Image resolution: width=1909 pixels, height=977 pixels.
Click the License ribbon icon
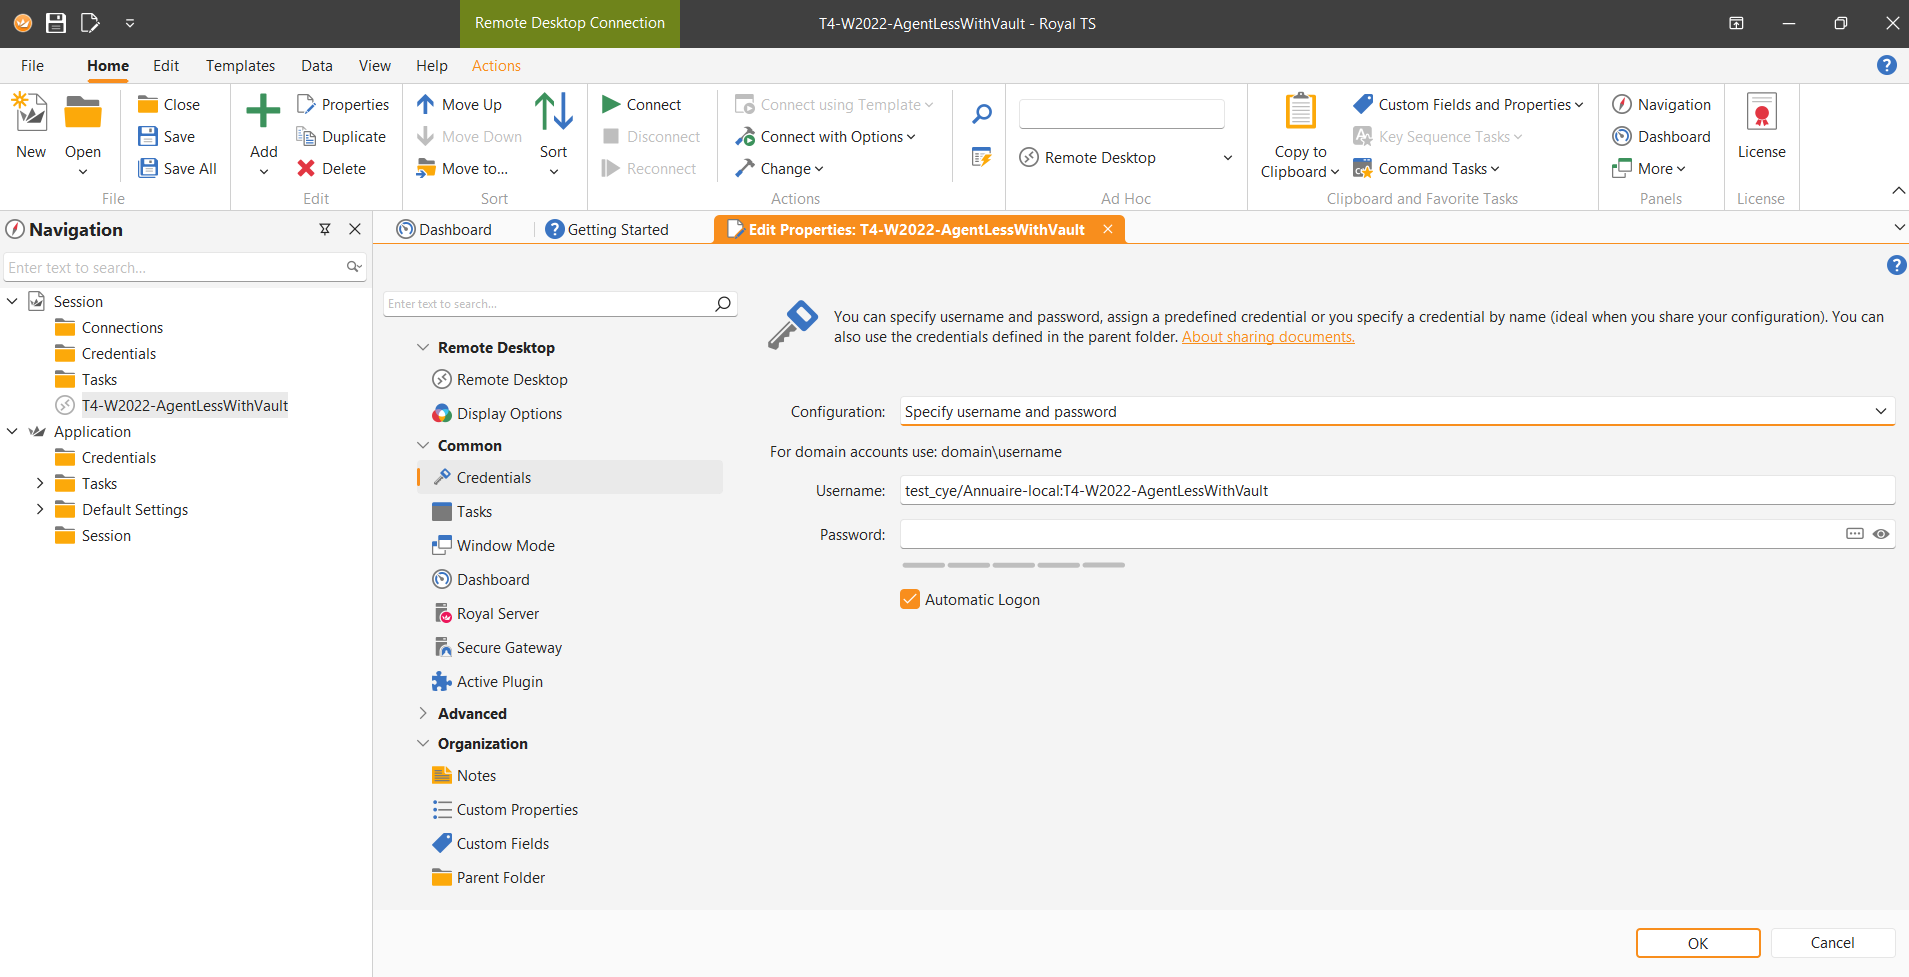(1761, 112)
